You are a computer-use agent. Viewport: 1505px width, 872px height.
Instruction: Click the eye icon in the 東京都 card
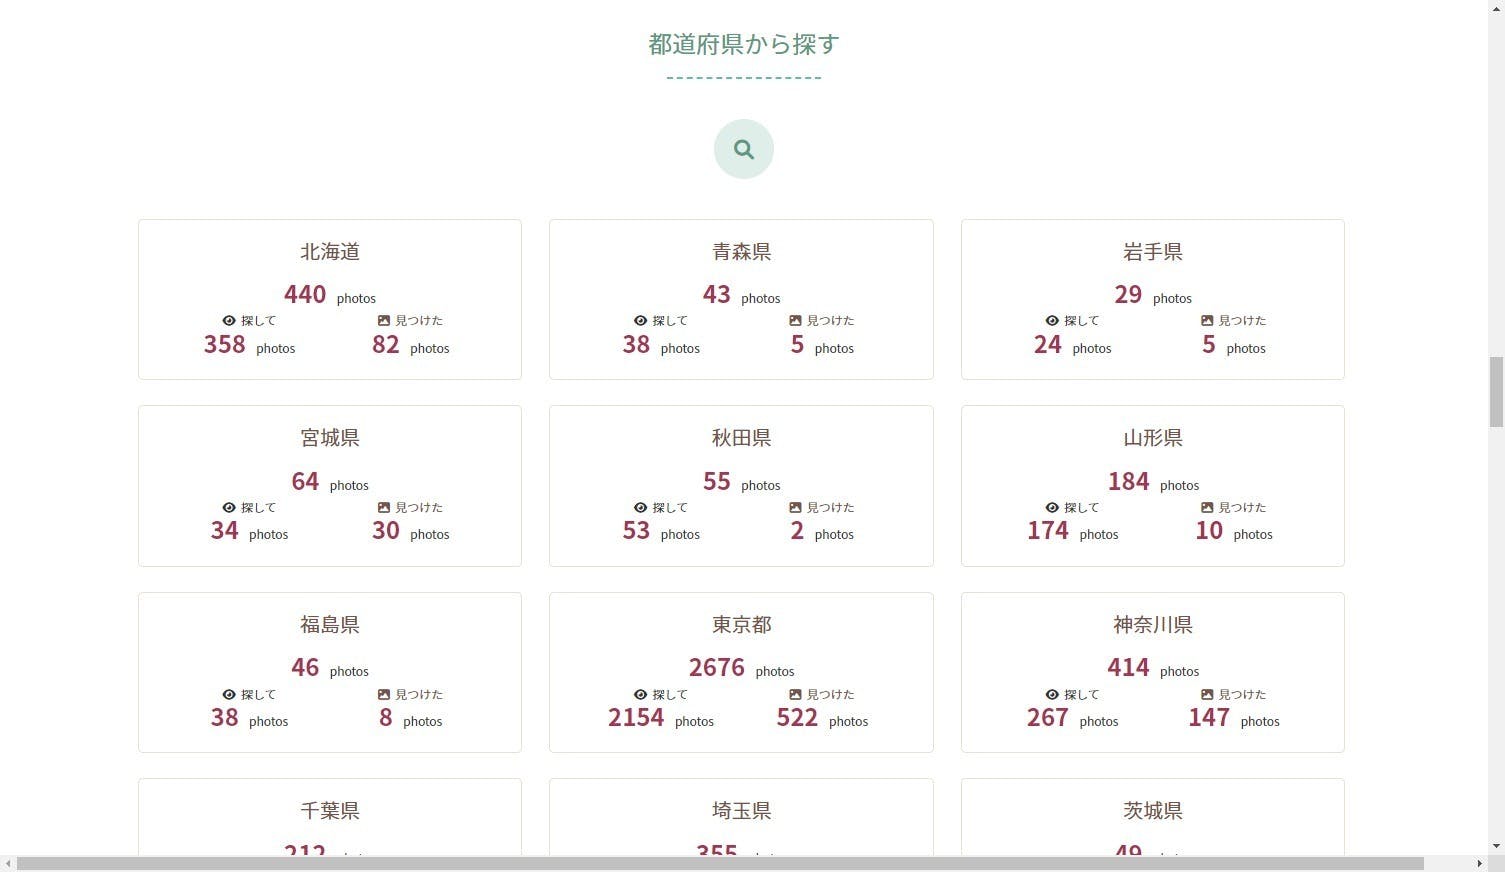coord(640,695)
